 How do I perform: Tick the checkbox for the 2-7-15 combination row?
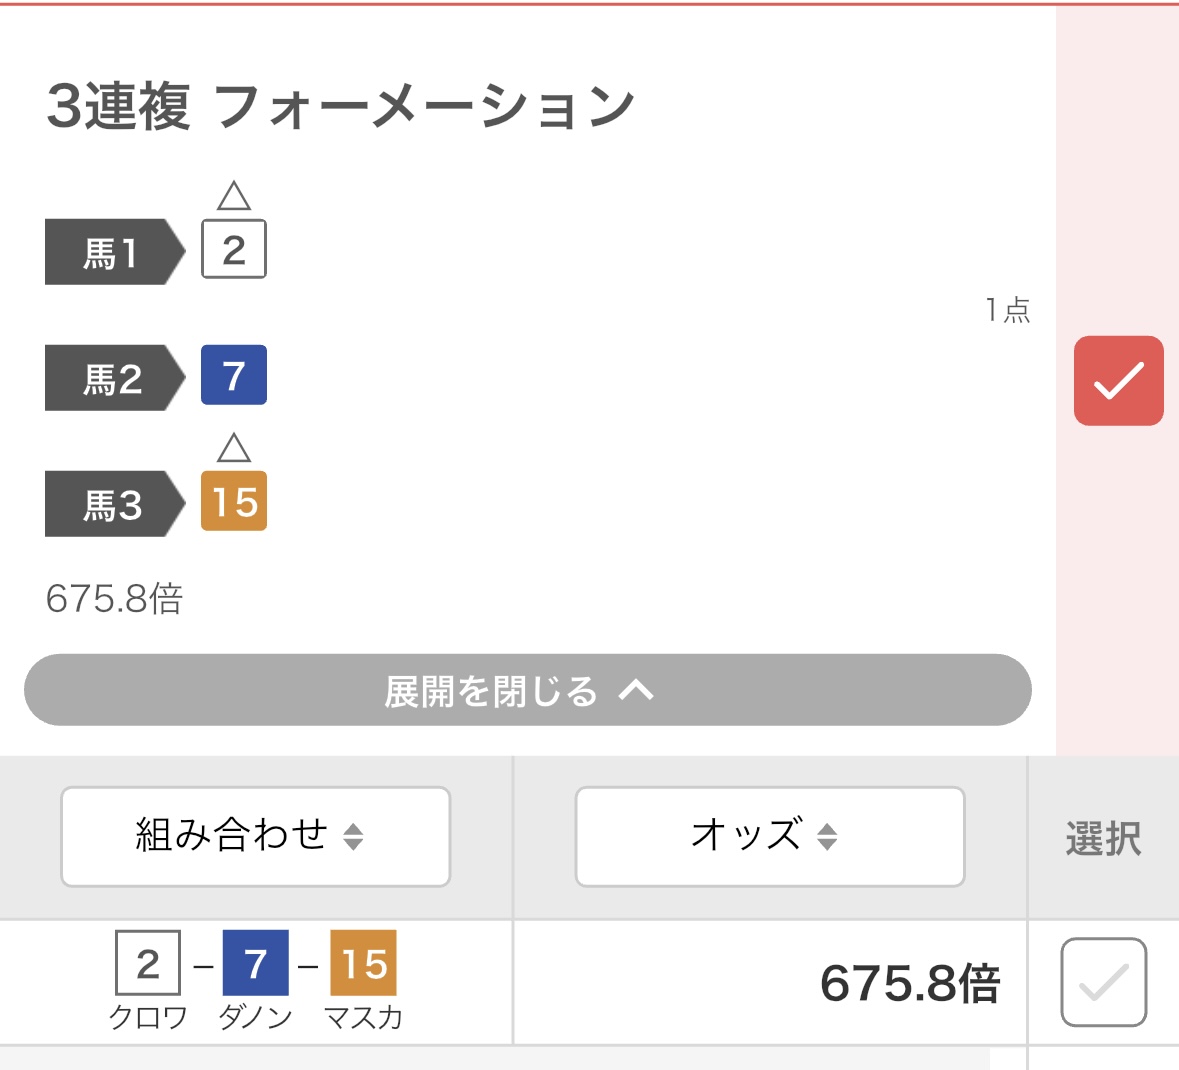click(1103, 982)
